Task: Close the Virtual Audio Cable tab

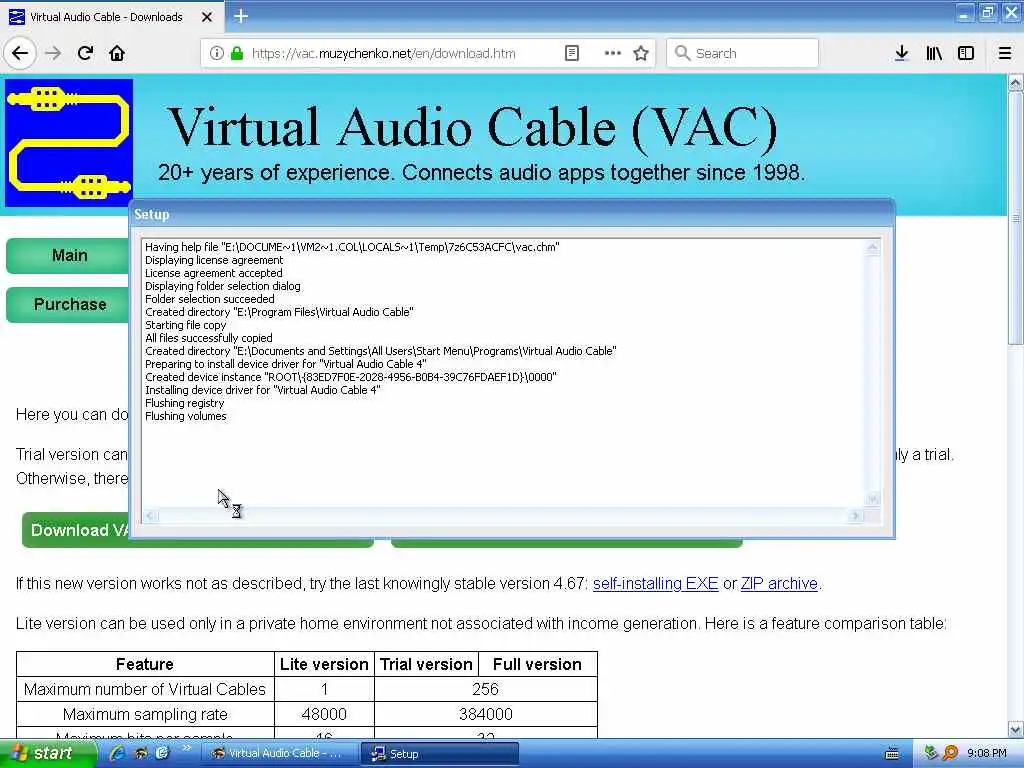Action: (x=206, y=17)
